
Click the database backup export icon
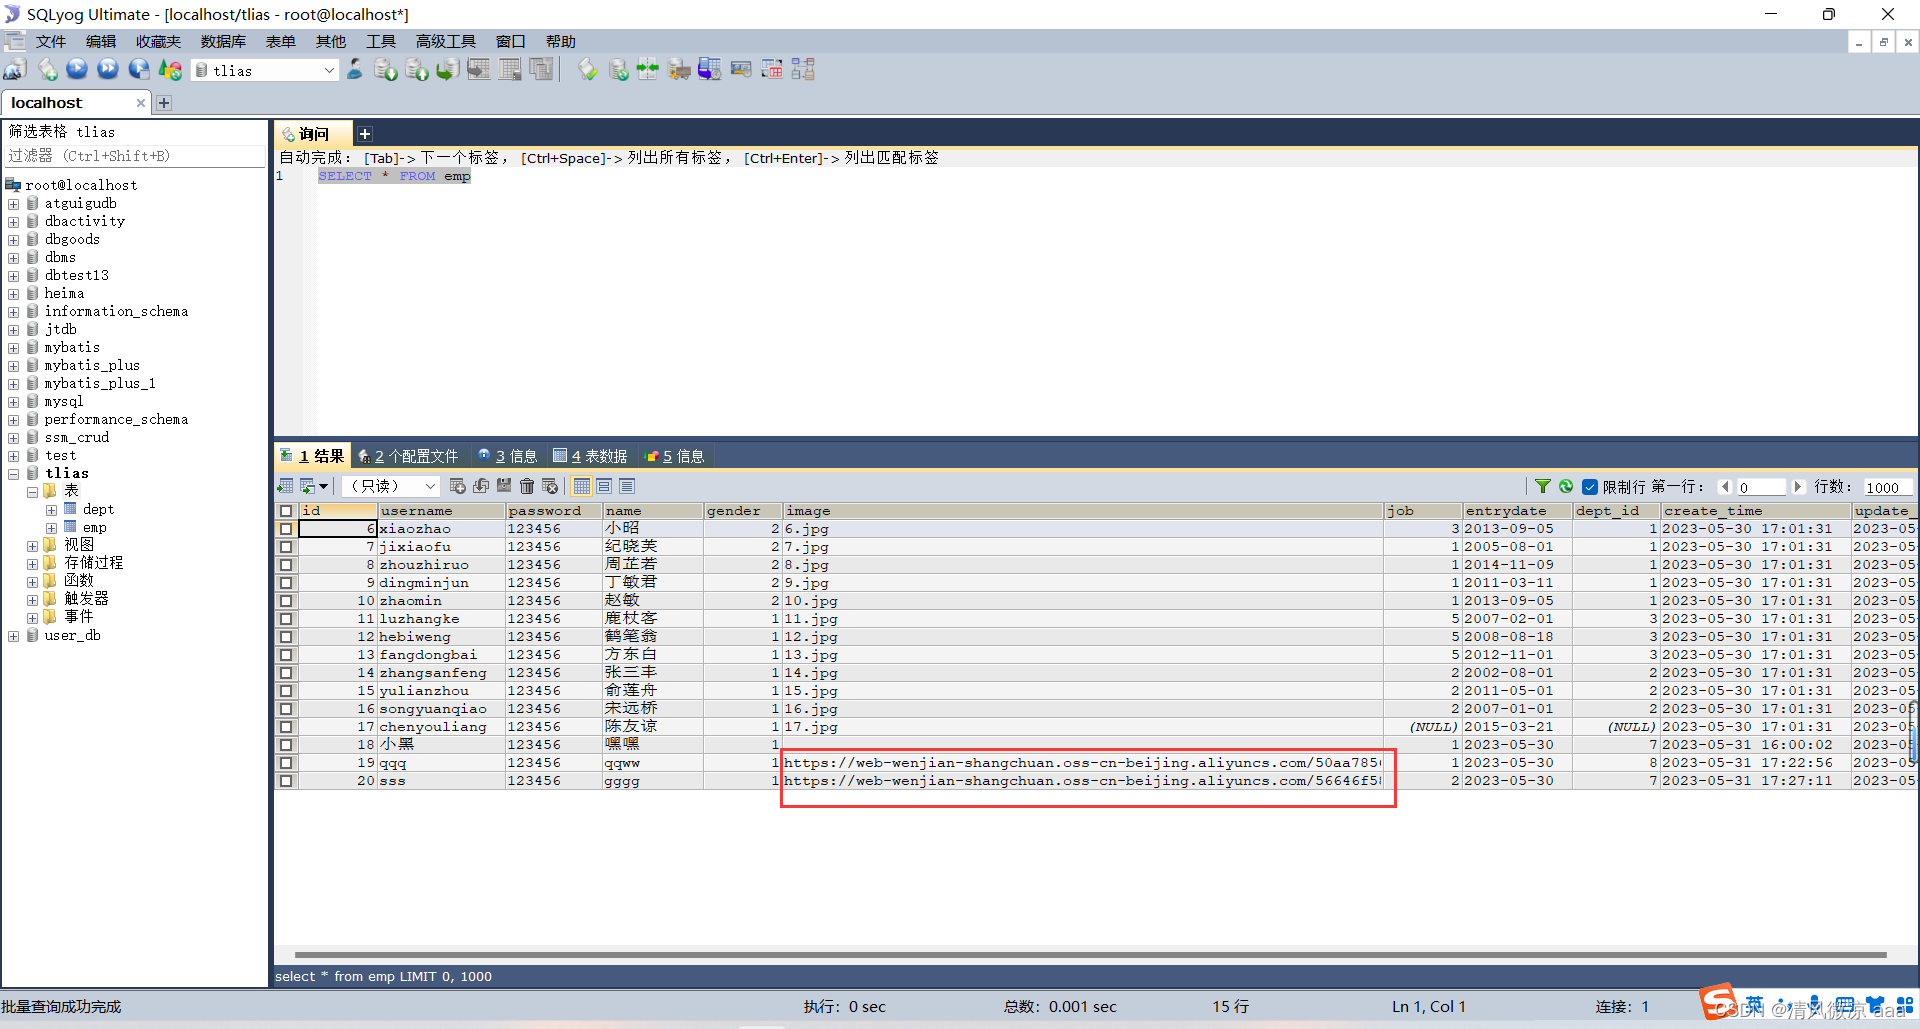386,70
